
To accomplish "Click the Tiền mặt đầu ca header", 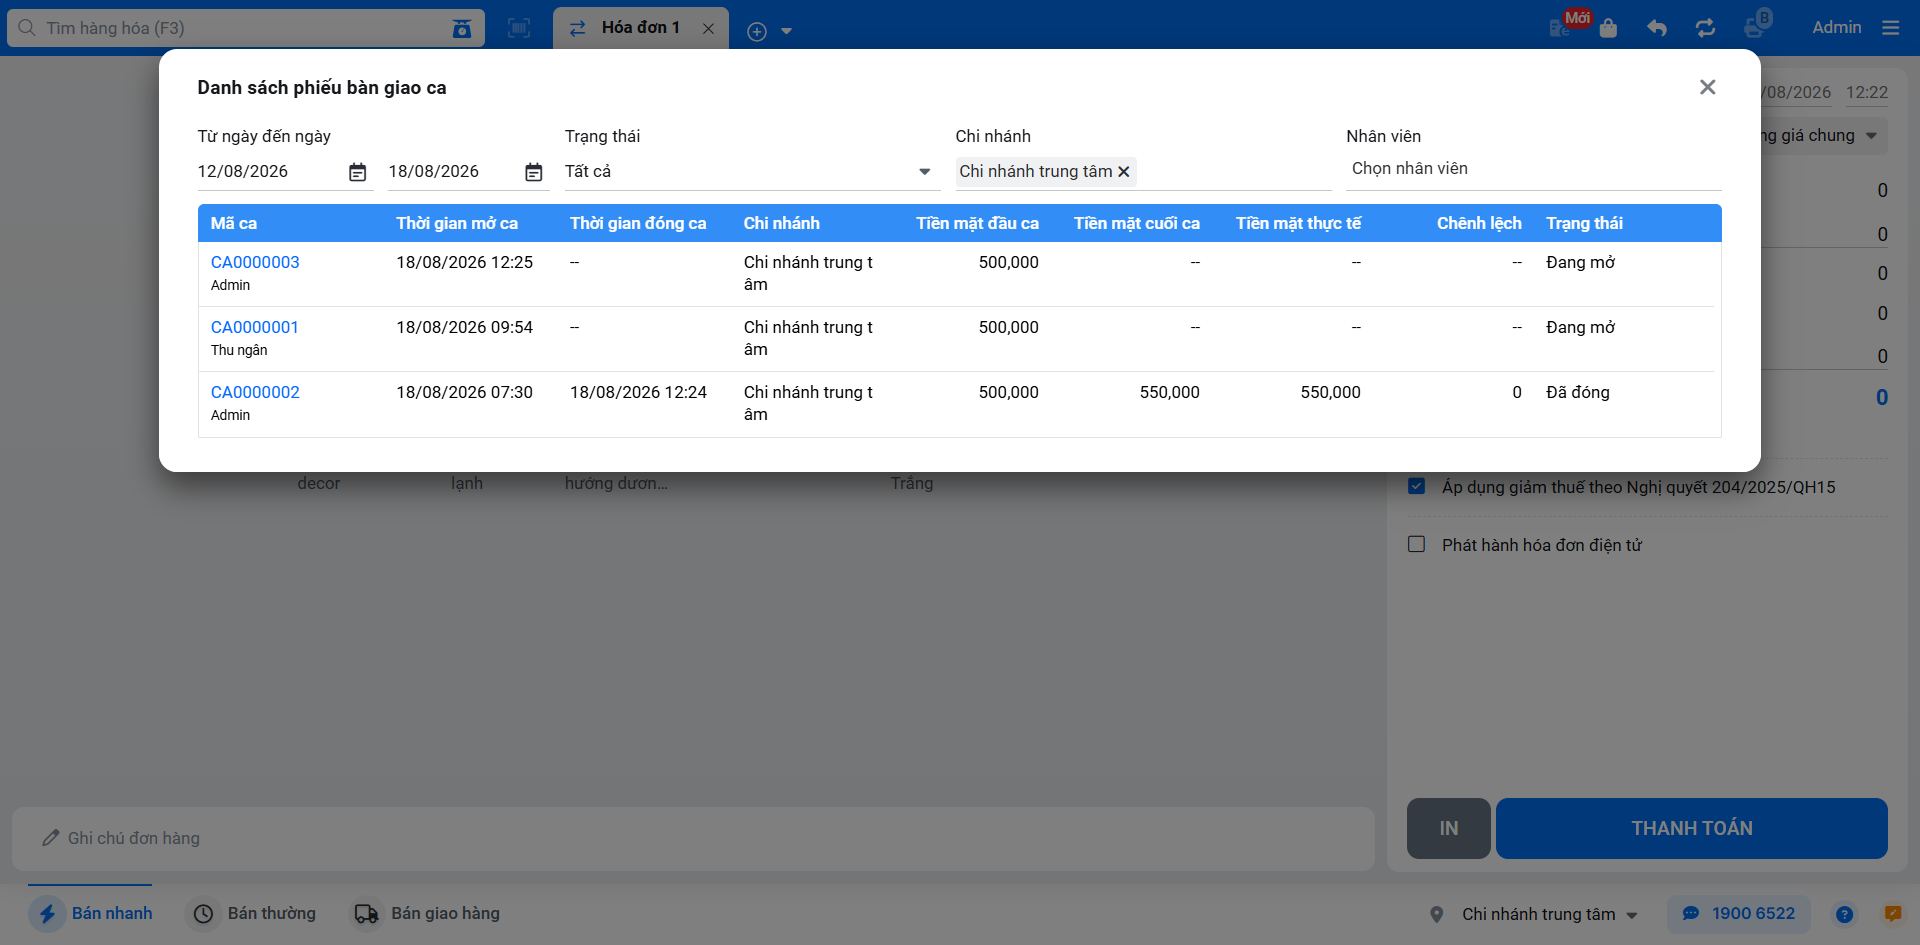I will [x=977, y=223].
